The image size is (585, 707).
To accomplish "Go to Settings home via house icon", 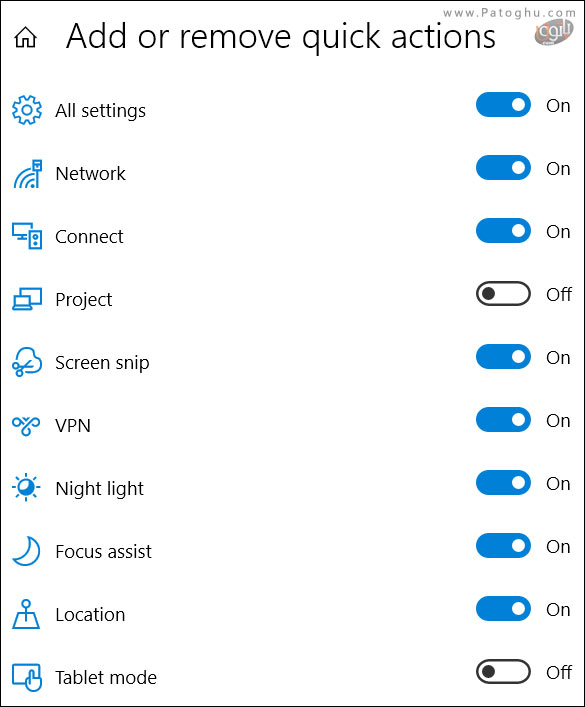I will [x=26, y=37].
